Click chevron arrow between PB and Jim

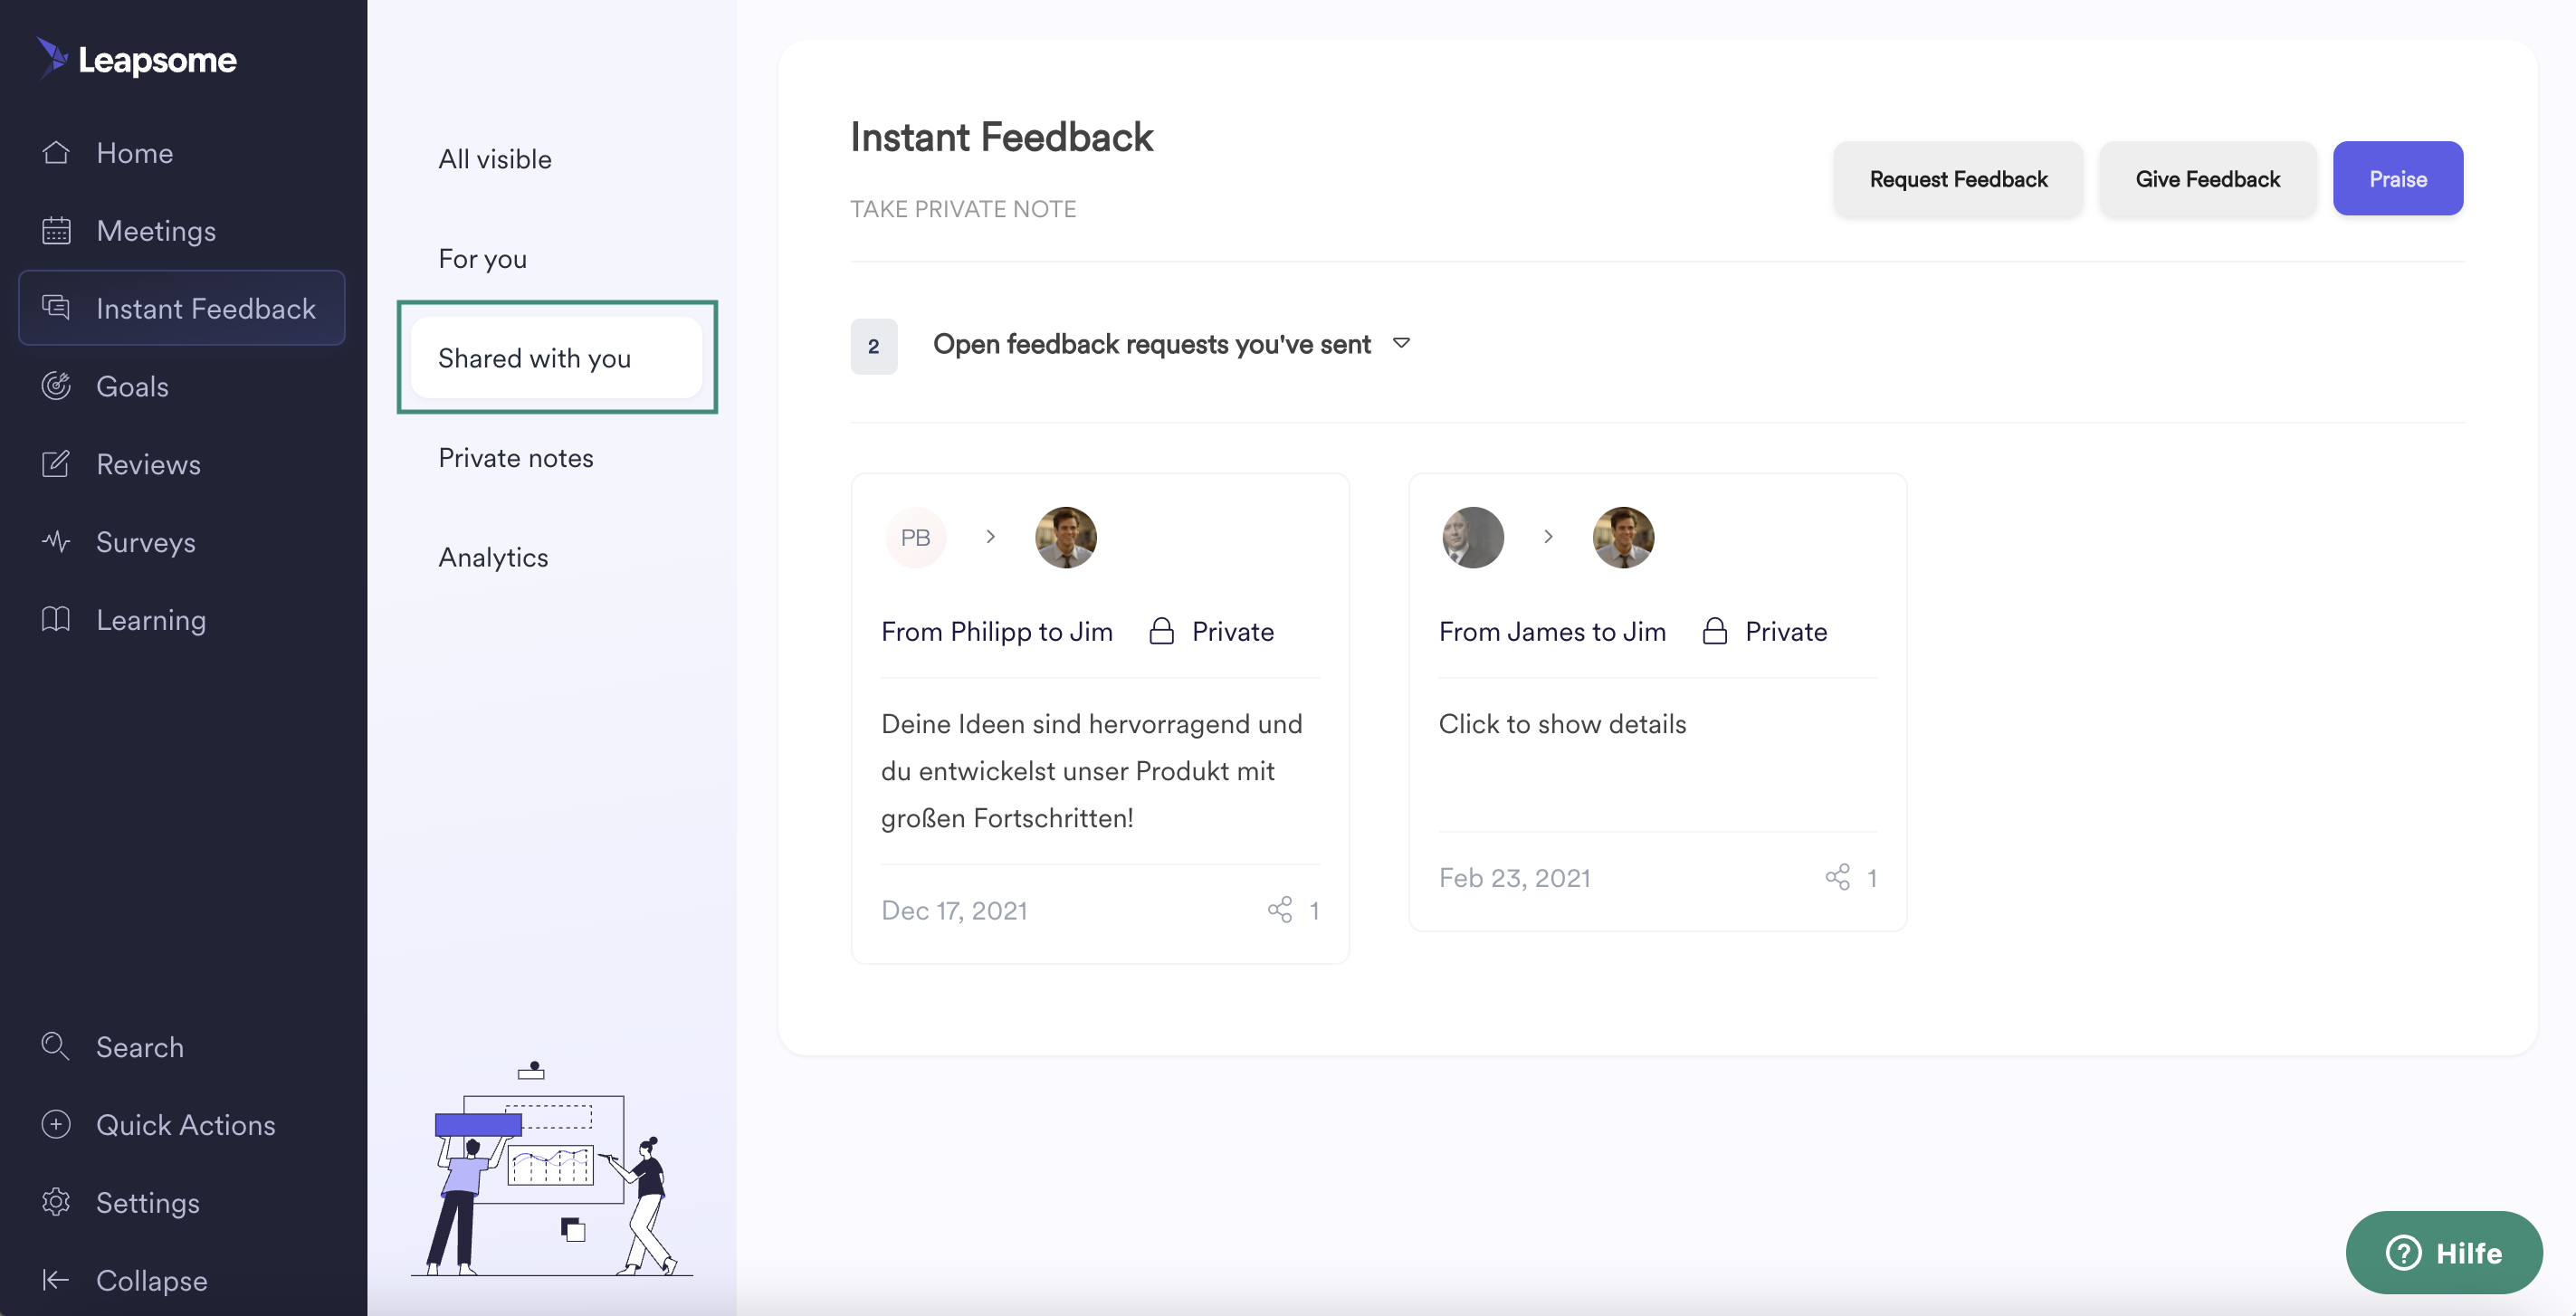tap(991, 537)
